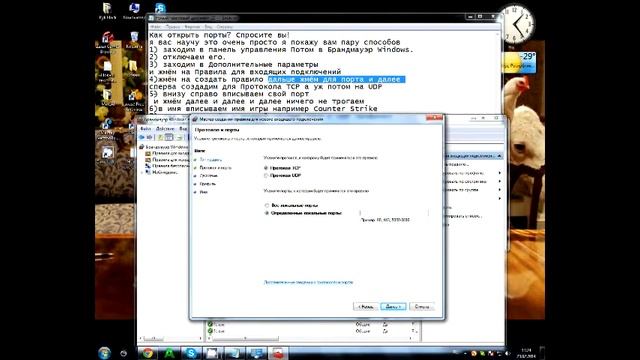This screenshot has height=360, width=640.
Task: Click the red toolbox icon in the taskbar
Action: 278,353
